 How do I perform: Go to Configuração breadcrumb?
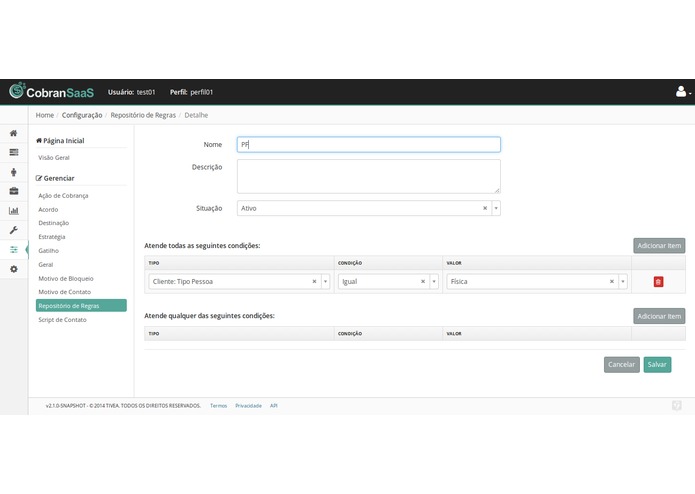pyautogui.click(x=82, y=115)
